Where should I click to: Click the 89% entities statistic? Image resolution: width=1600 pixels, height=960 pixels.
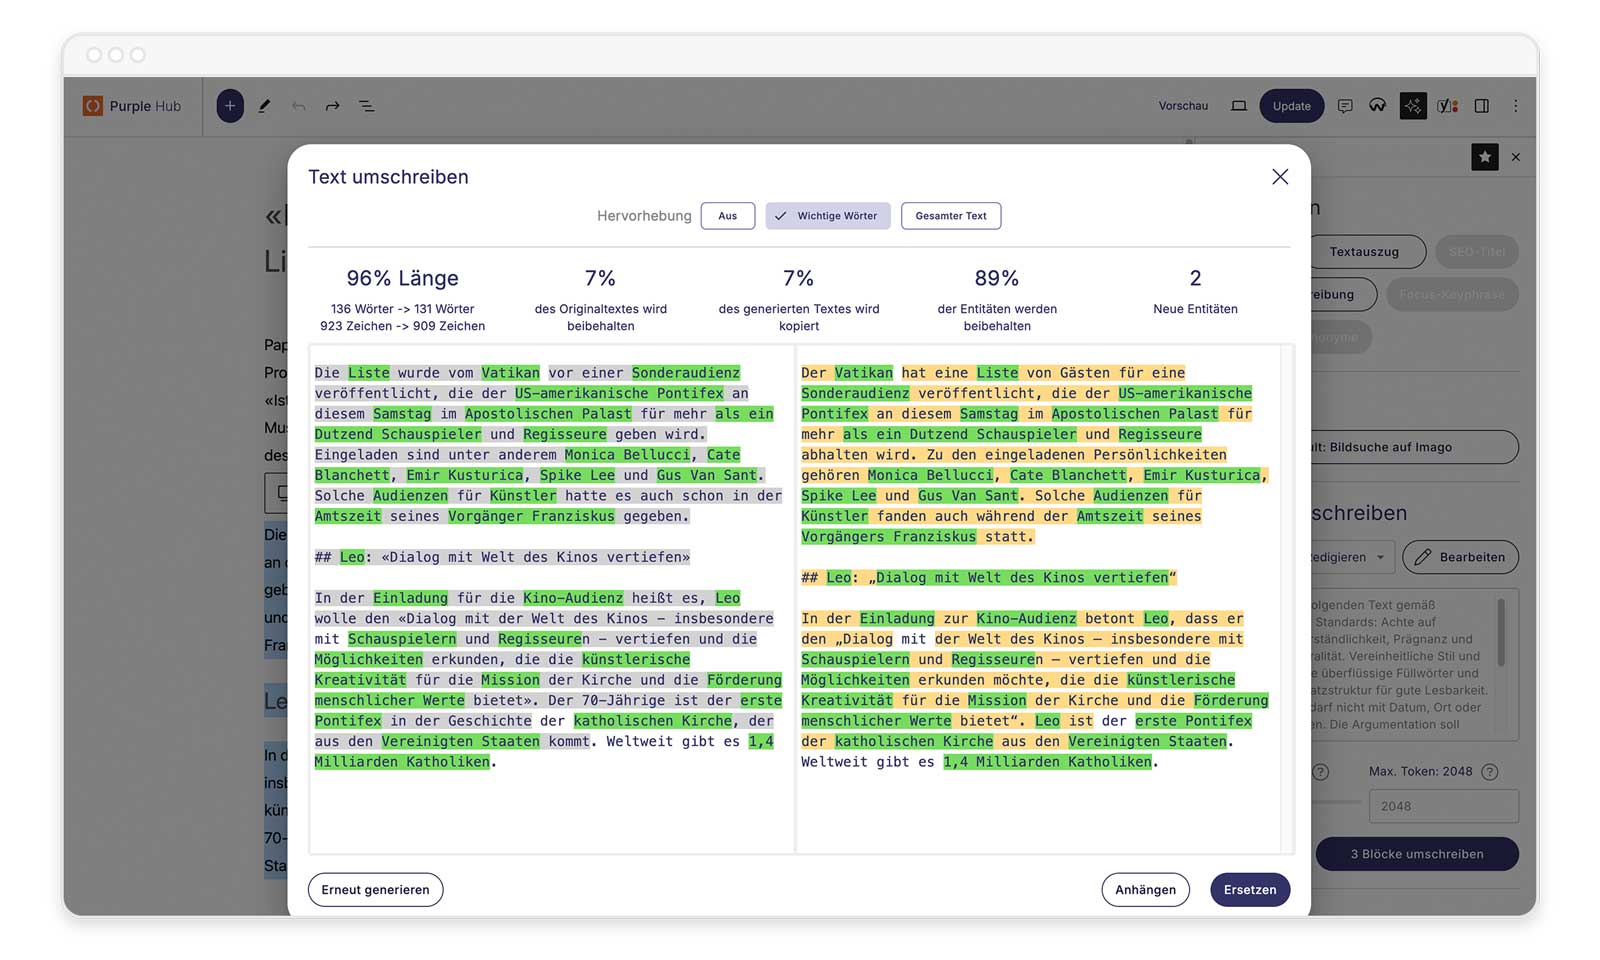tap(997, 278)
